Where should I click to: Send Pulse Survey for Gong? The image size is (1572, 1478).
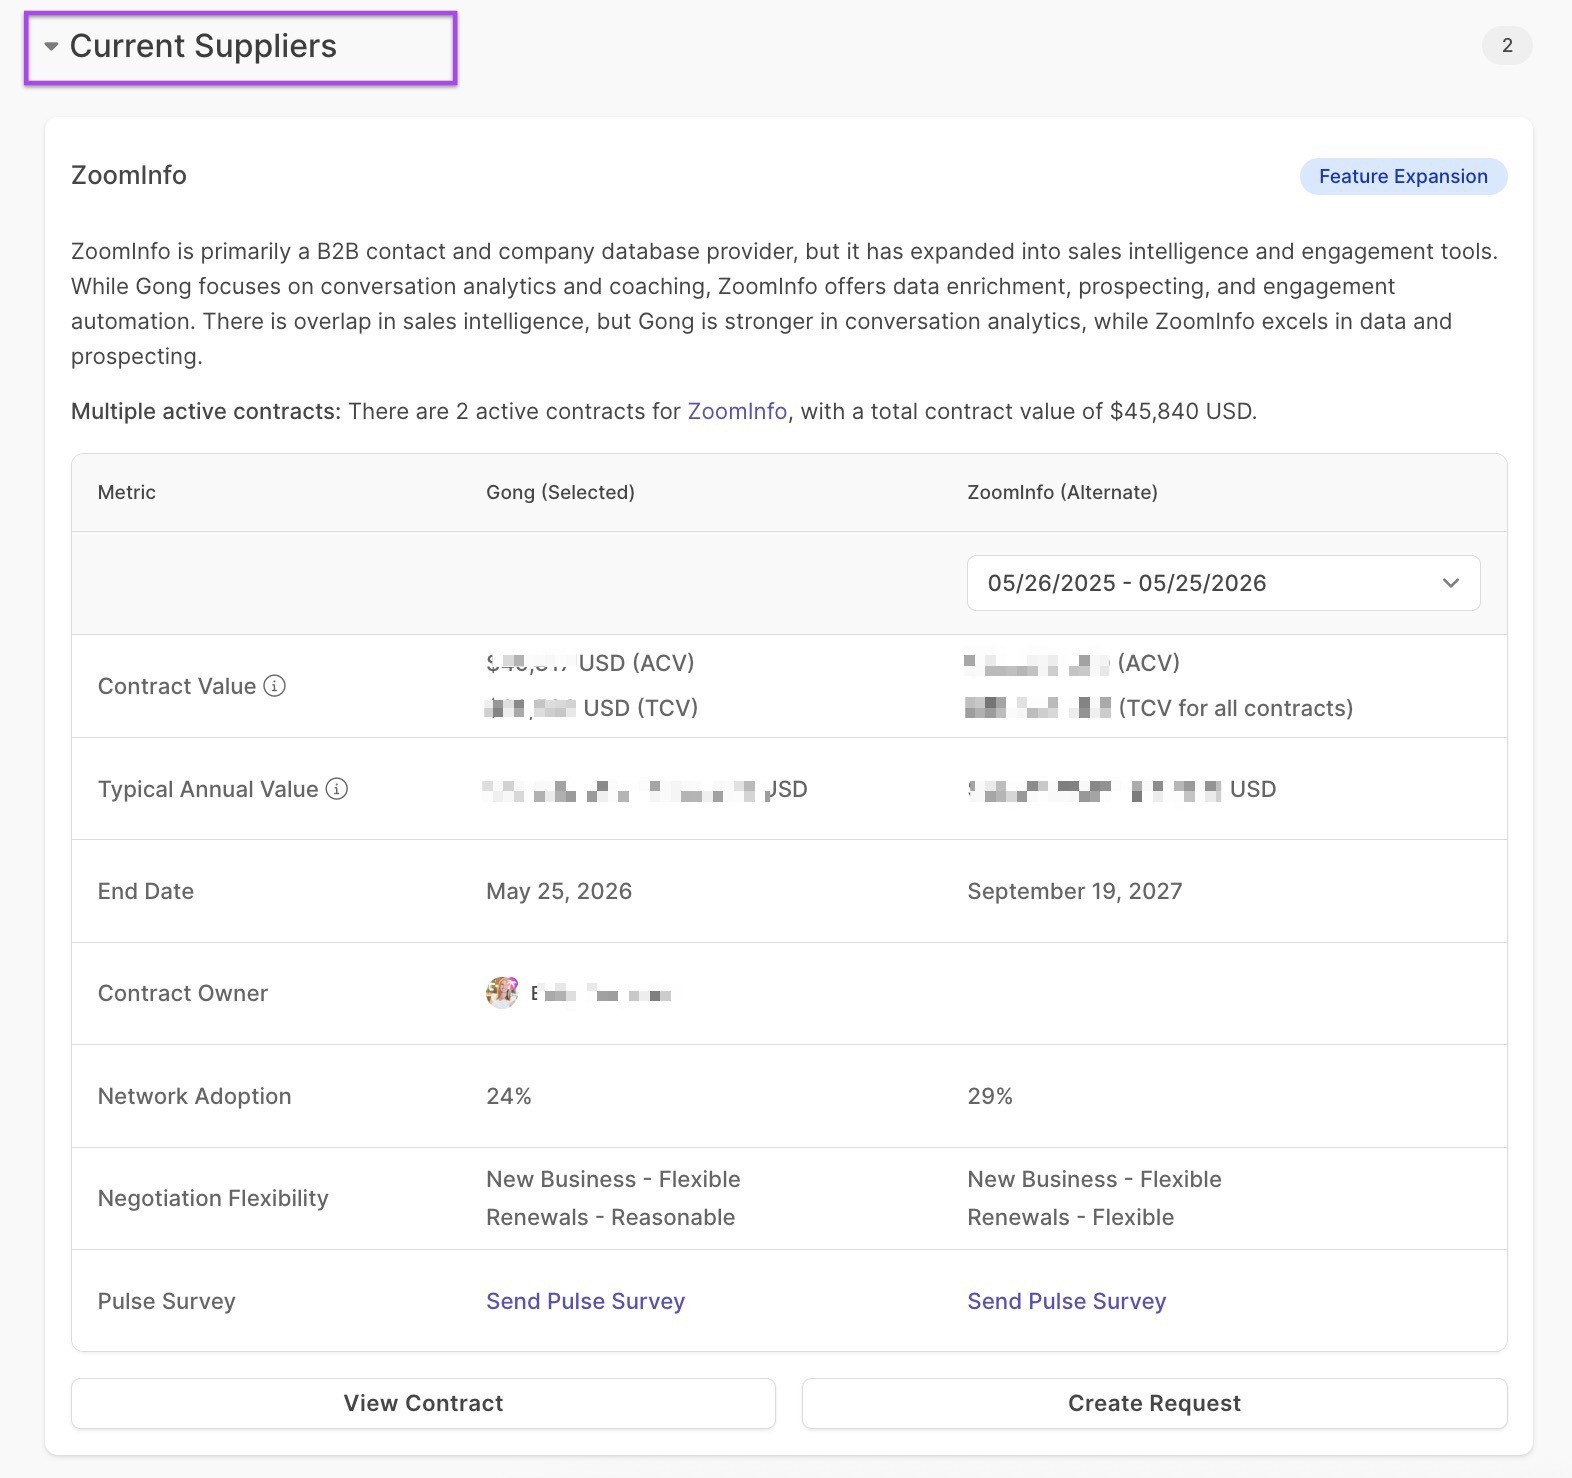[x=585, y=1301]
